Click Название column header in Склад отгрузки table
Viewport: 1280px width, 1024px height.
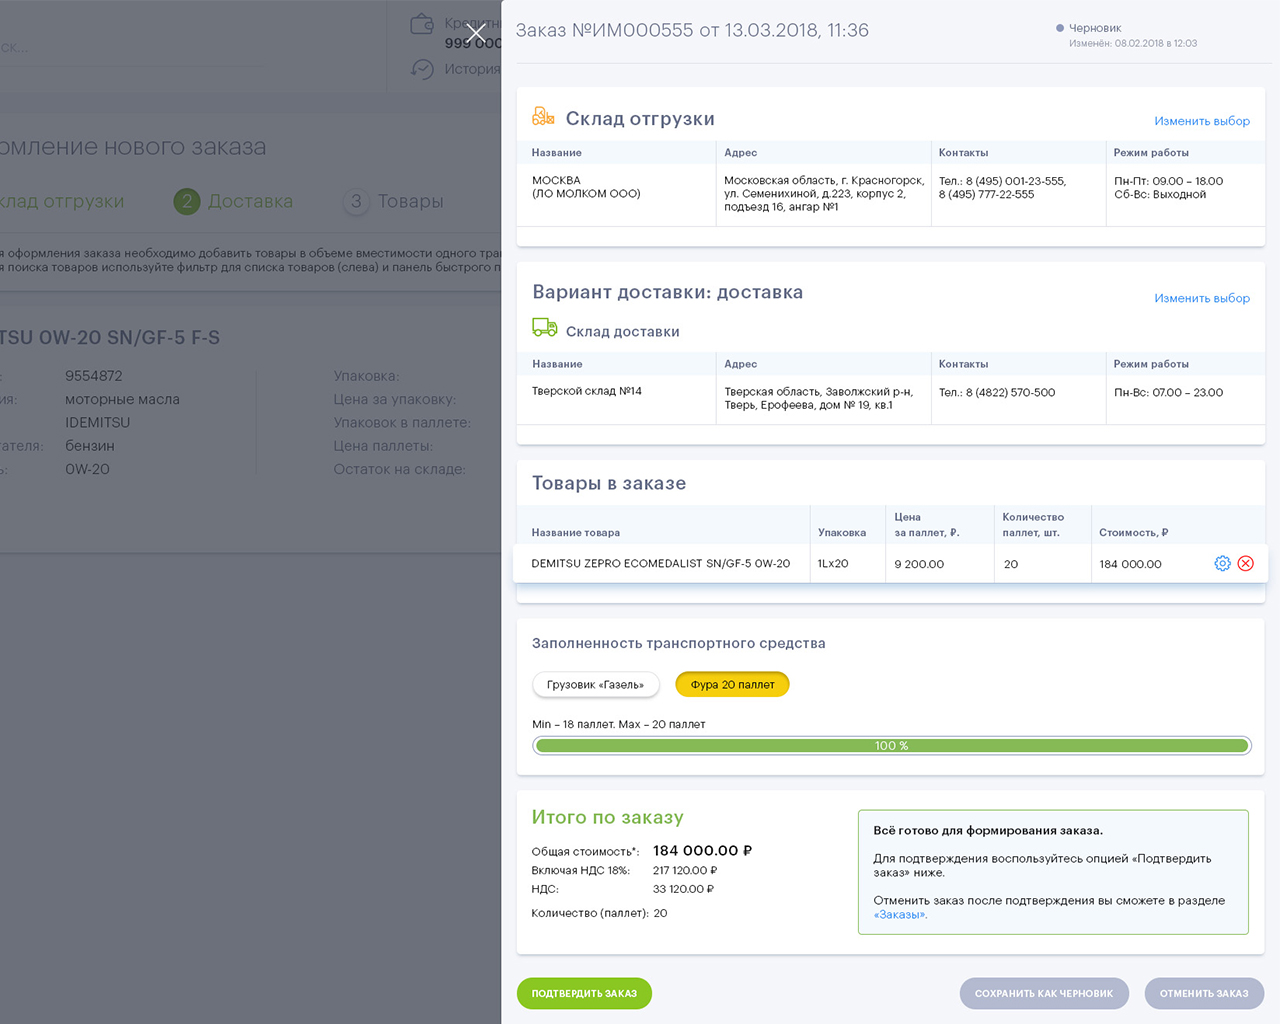[x=556, y=153]
